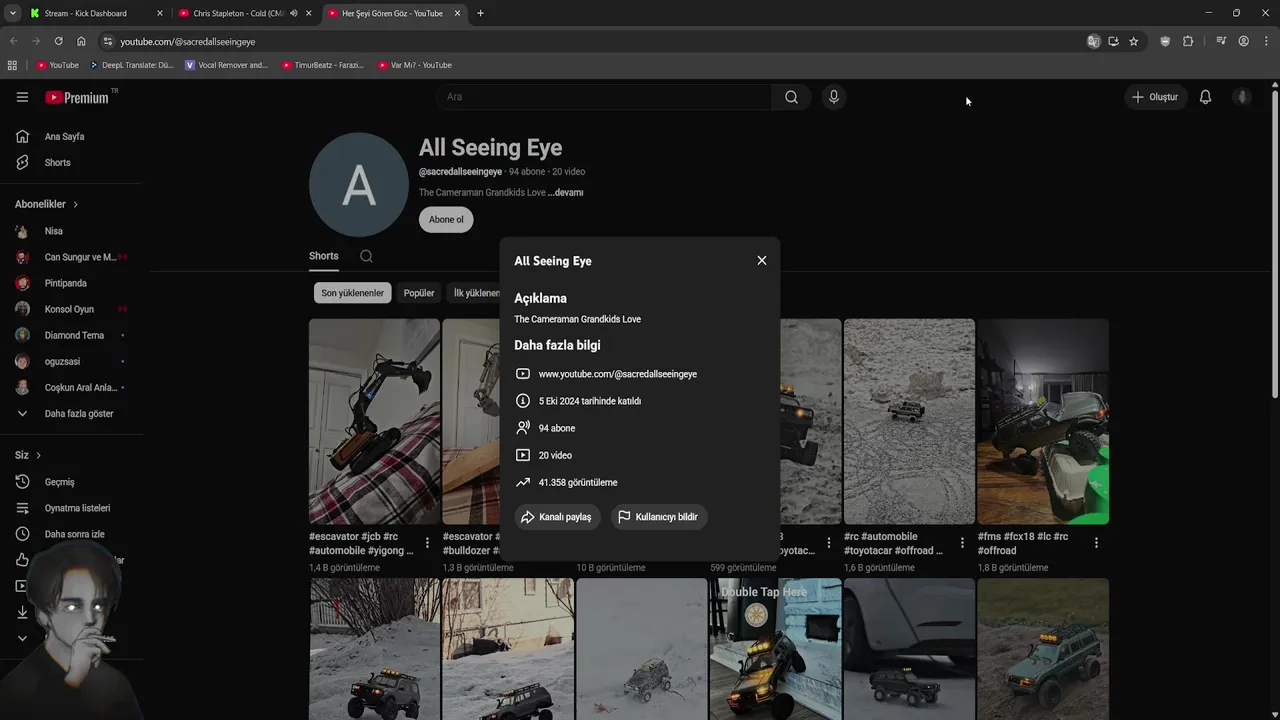Open the tab search dropdown arrow
Screen dimensions: 1280x720
12,13
